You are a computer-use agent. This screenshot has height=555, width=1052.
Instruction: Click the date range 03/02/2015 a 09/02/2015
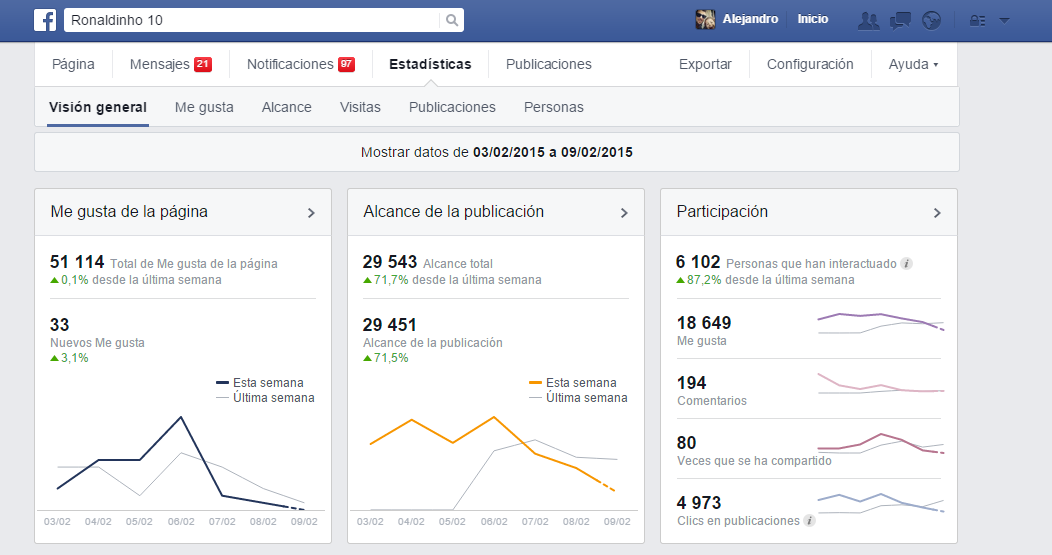tap(553, 152)
